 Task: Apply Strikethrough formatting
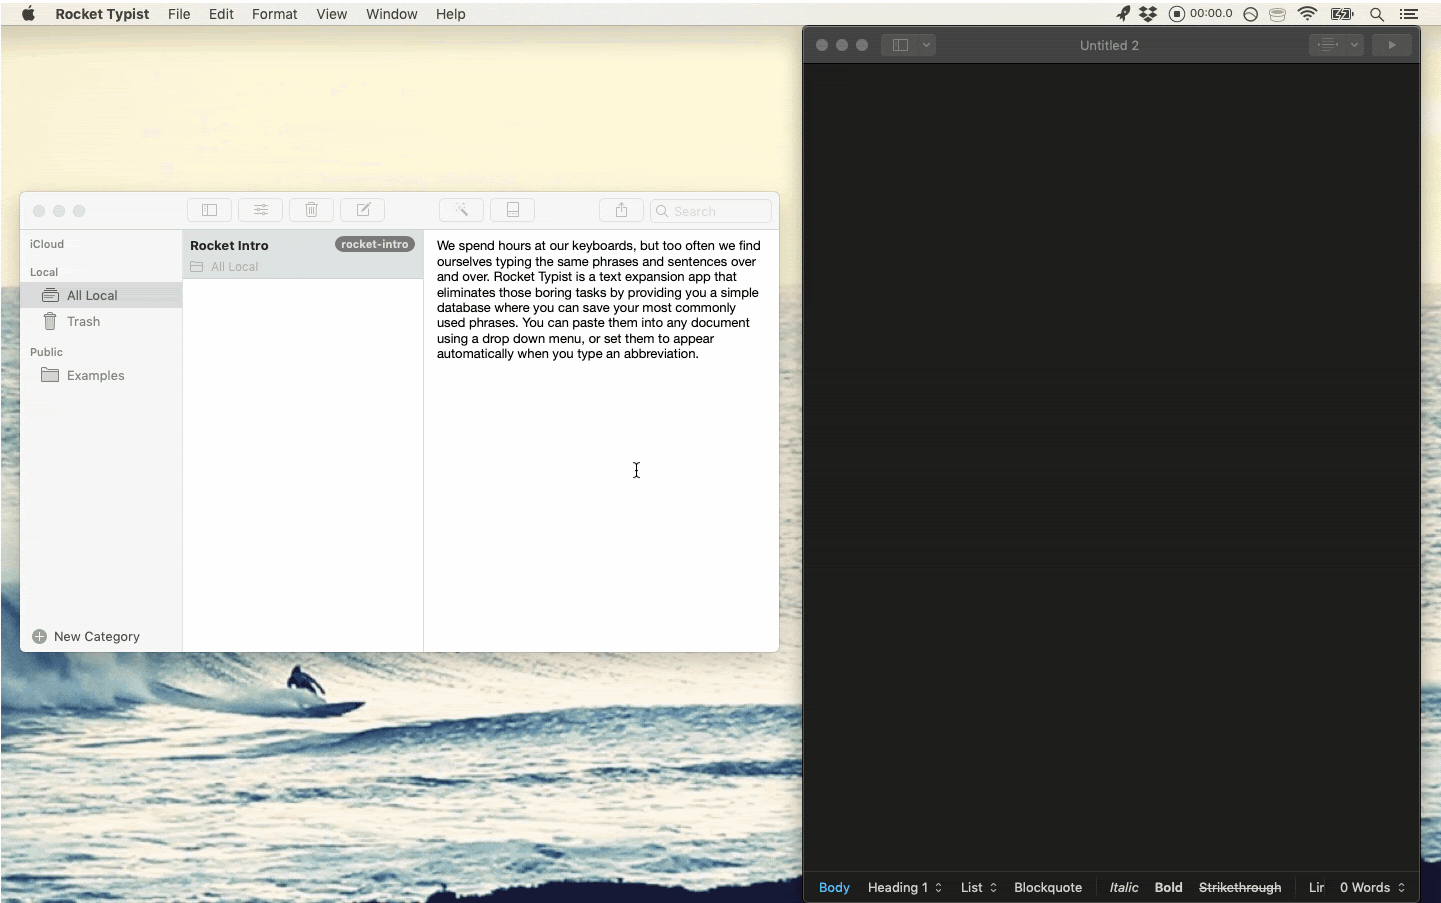(x=1240, y=887)
